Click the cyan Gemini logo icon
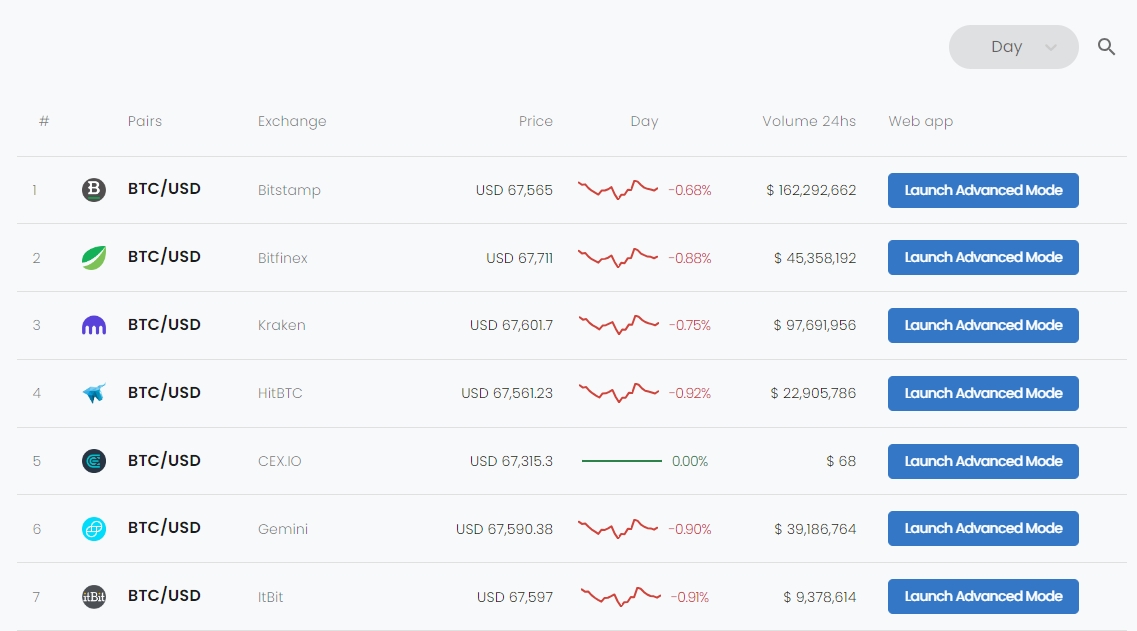 click(94, 528)
